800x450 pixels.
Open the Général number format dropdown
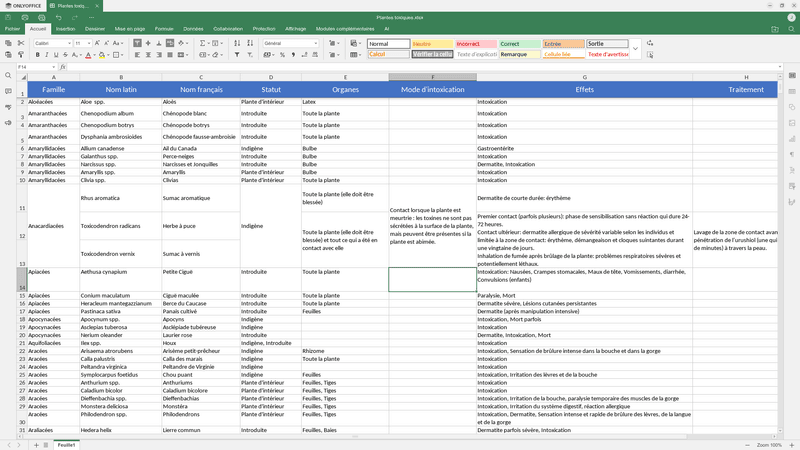(x=315, y=43)
